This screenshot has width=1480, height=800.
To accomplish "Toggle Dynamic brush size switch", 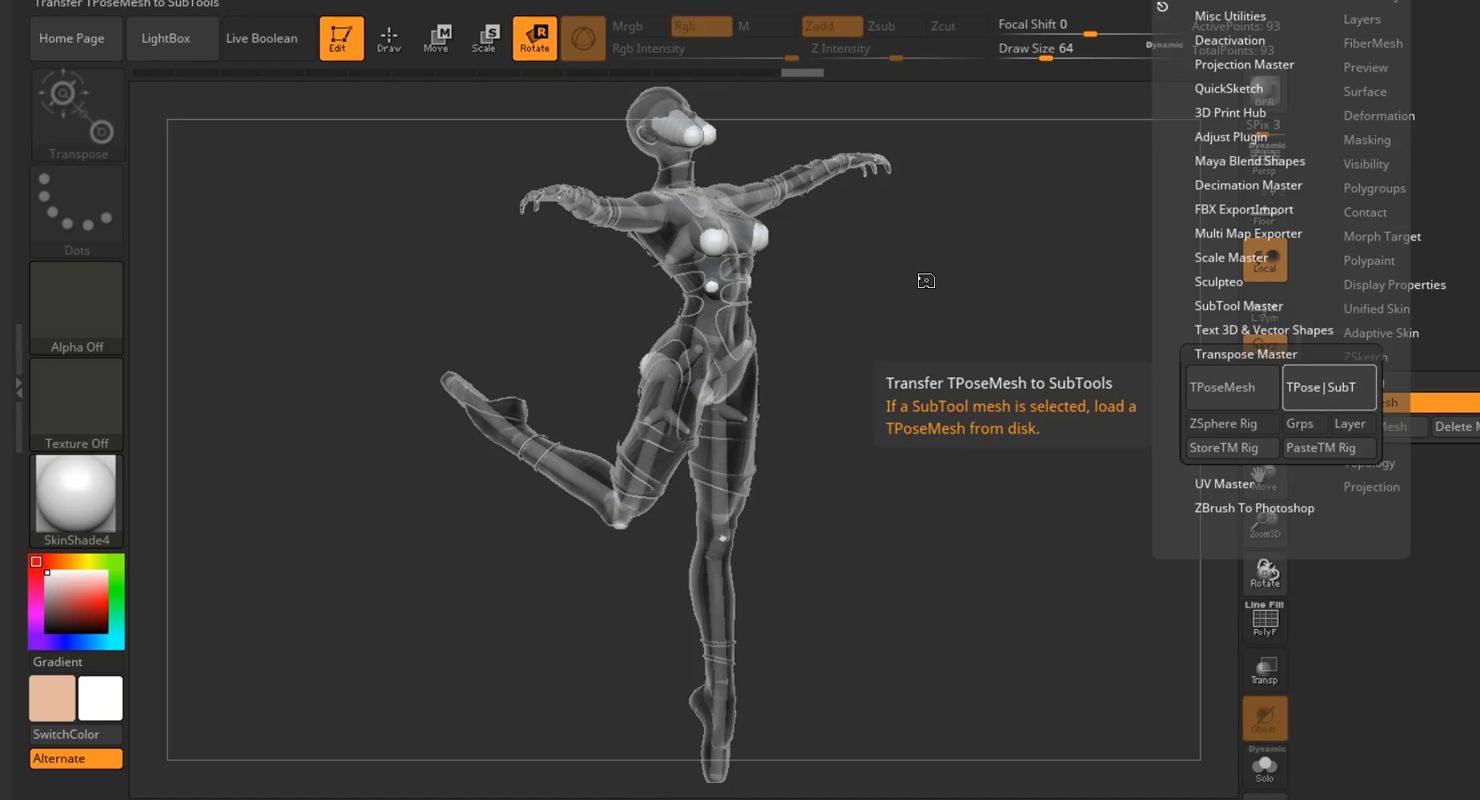I will tap(1164, 45).
